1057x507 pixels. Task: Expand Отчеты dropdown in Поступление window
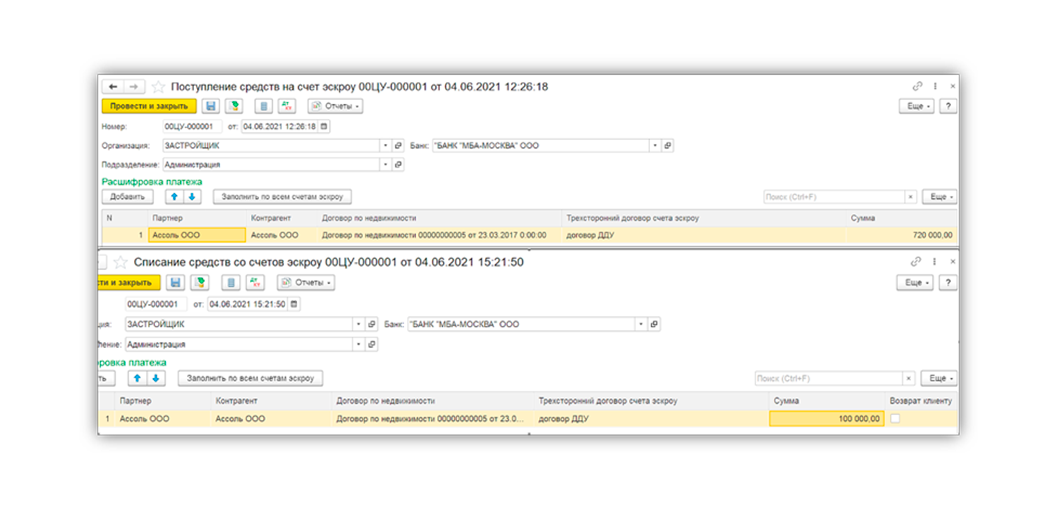click(336, 107)
